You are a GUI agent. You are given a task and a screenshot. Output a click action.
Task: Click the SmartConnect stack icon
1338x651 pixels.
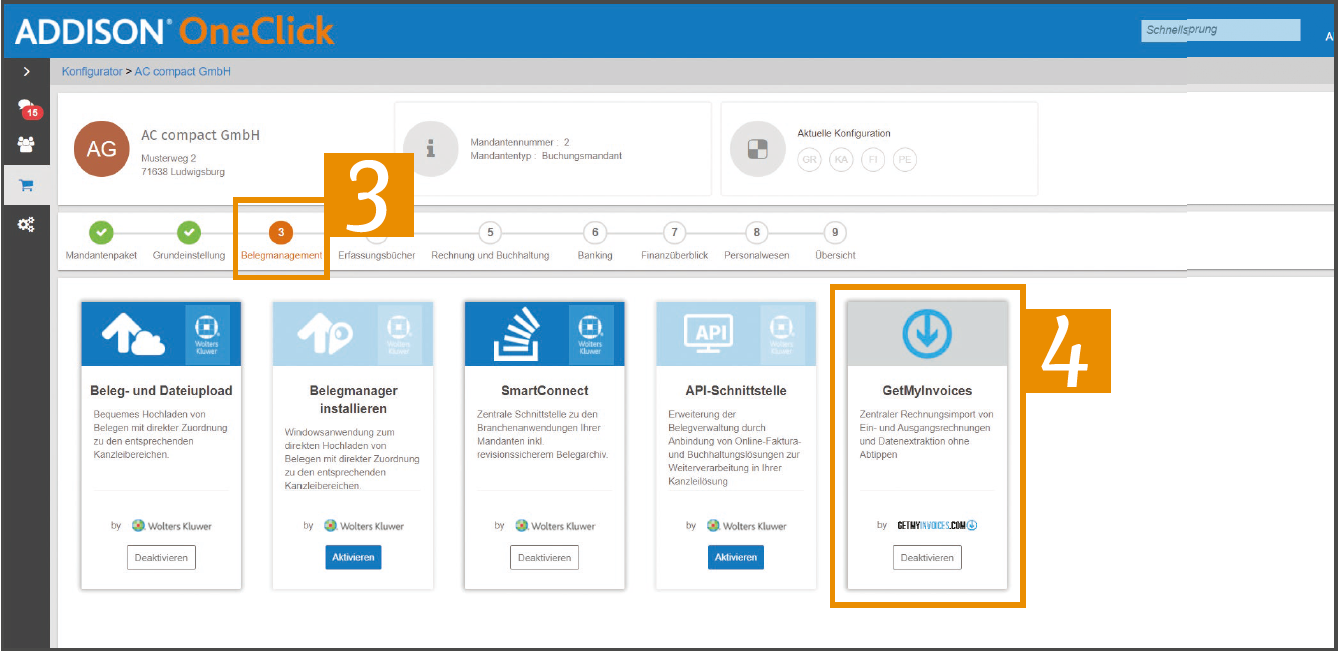516,336
